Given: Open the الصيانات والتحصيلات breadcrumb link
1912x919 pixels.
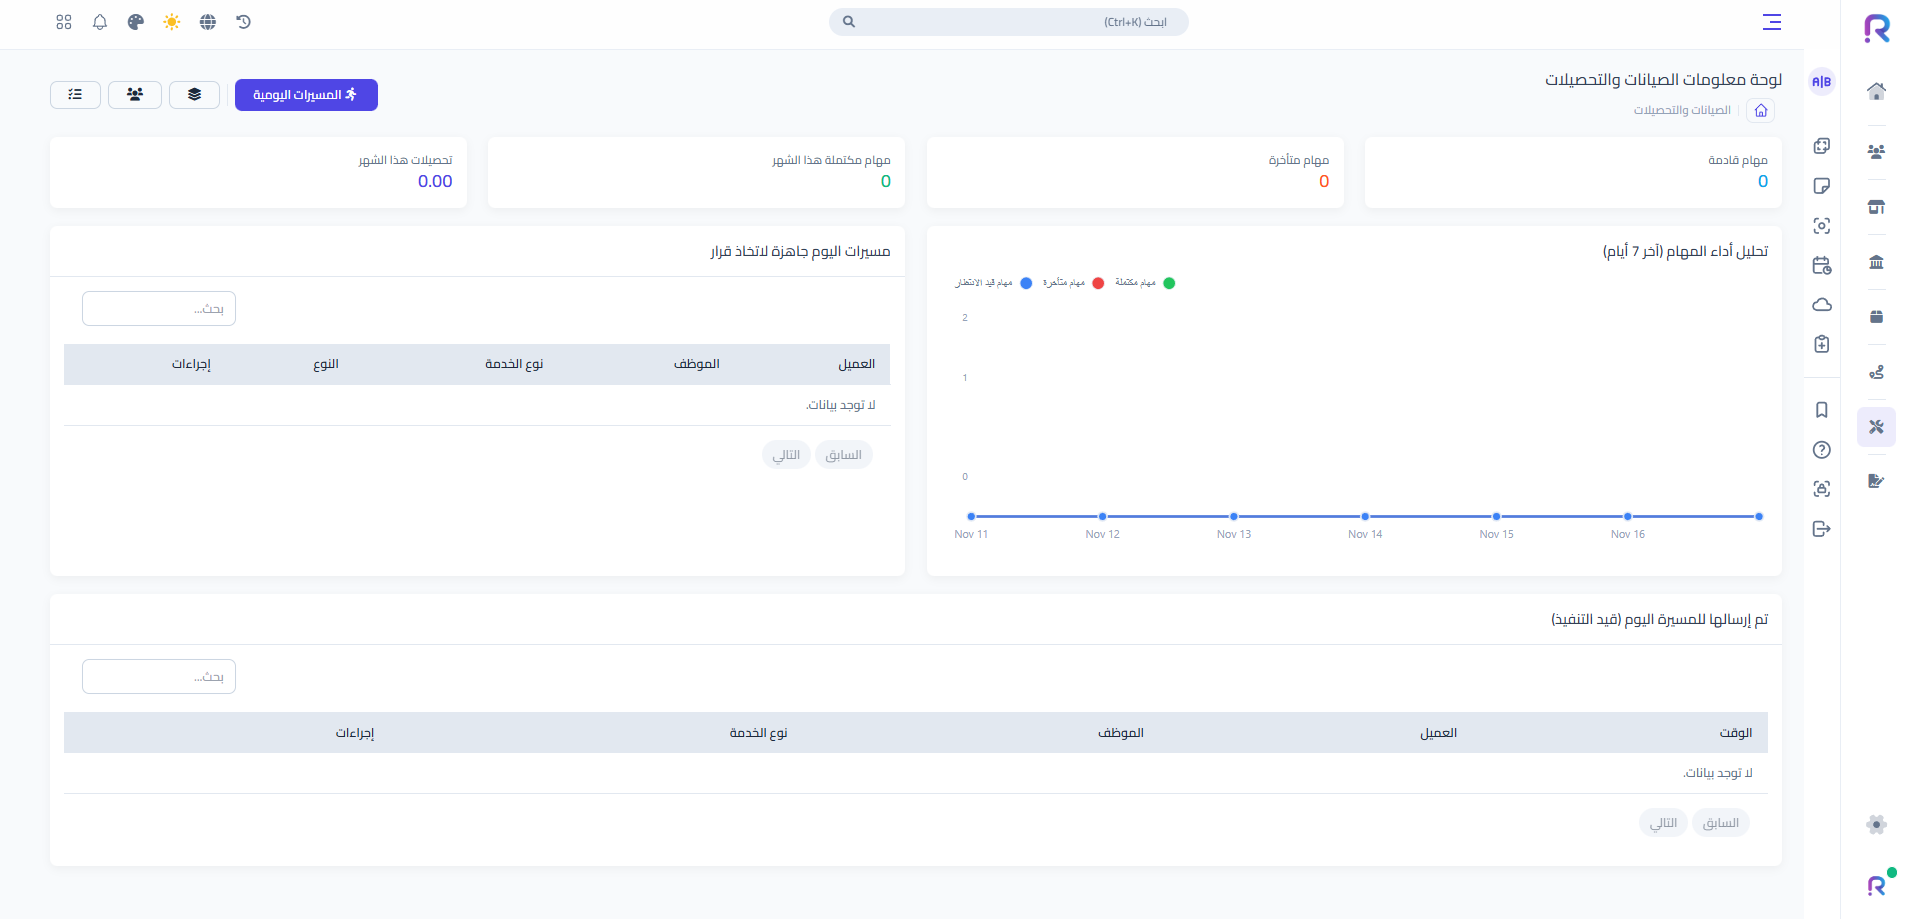Looking at the screenshot, I should click(x=1683, y=110).
